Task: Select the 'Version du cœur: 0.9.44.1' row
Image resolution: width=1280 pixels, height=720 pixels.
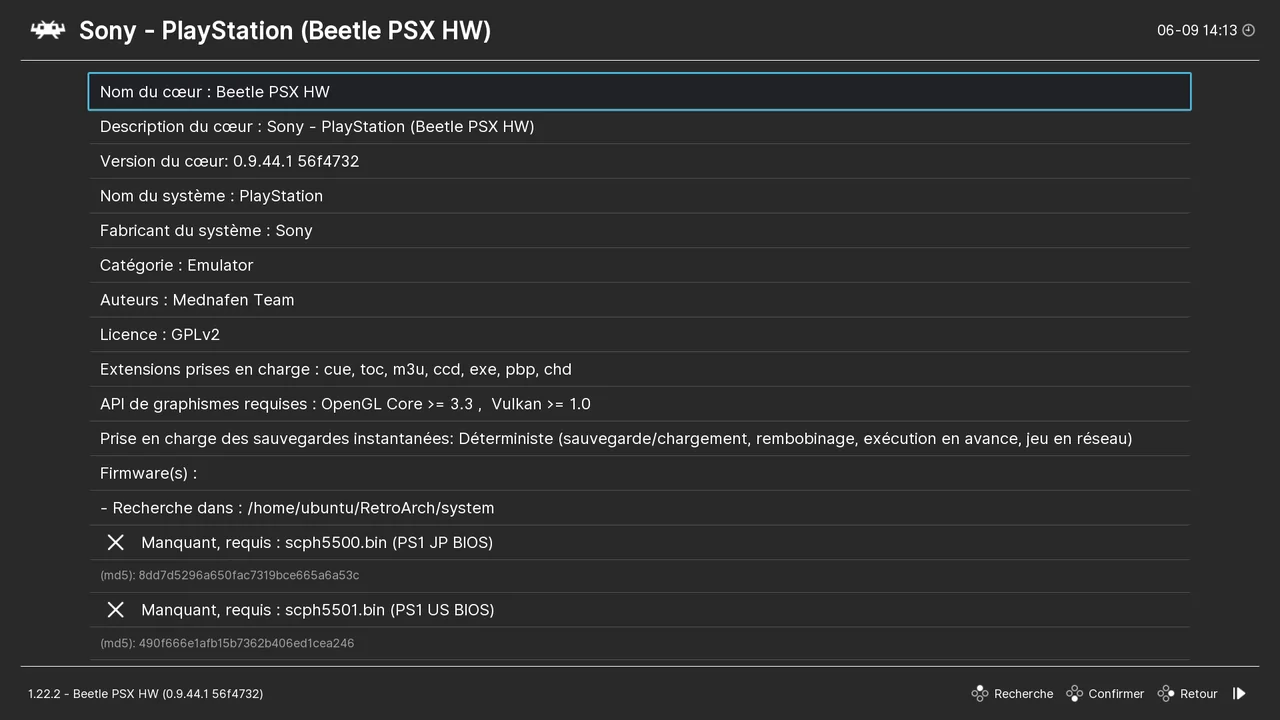Action: [640, 161]
